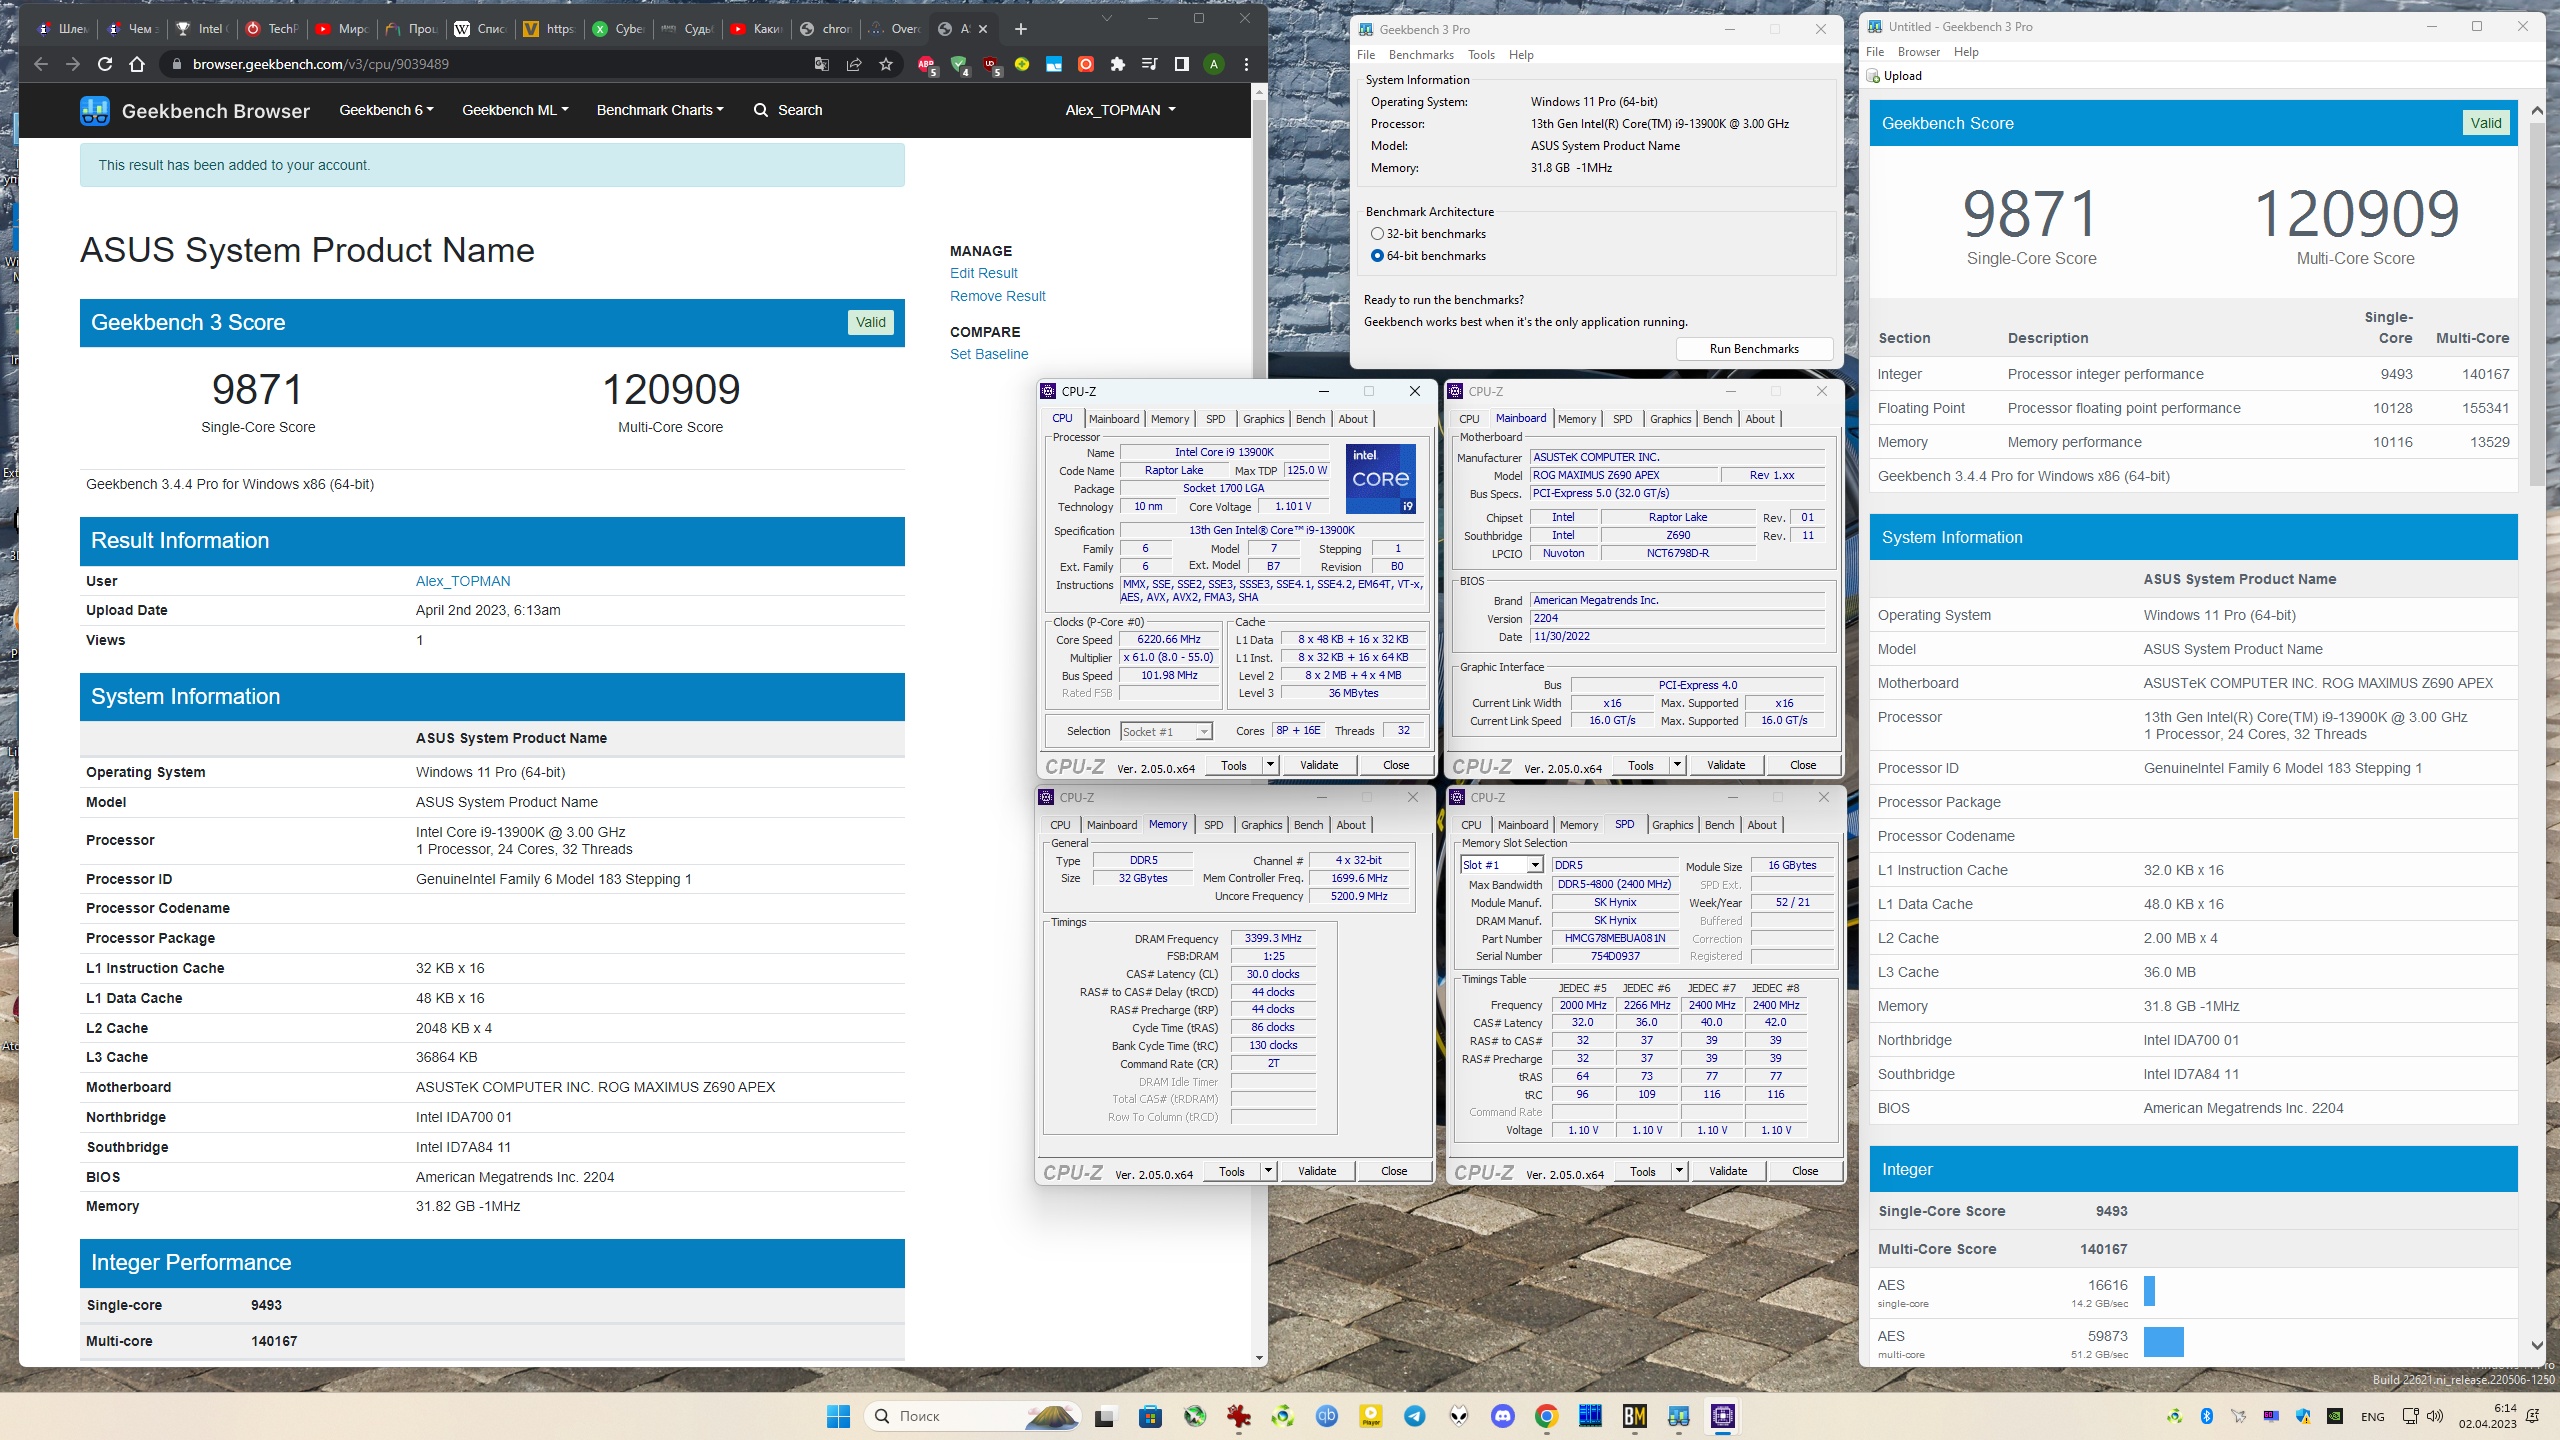Image resolution: width=2560 pixels, height=1440 pixels.
Task: Click the Windows taskbar search box
Action: (x=972, y=1416)
